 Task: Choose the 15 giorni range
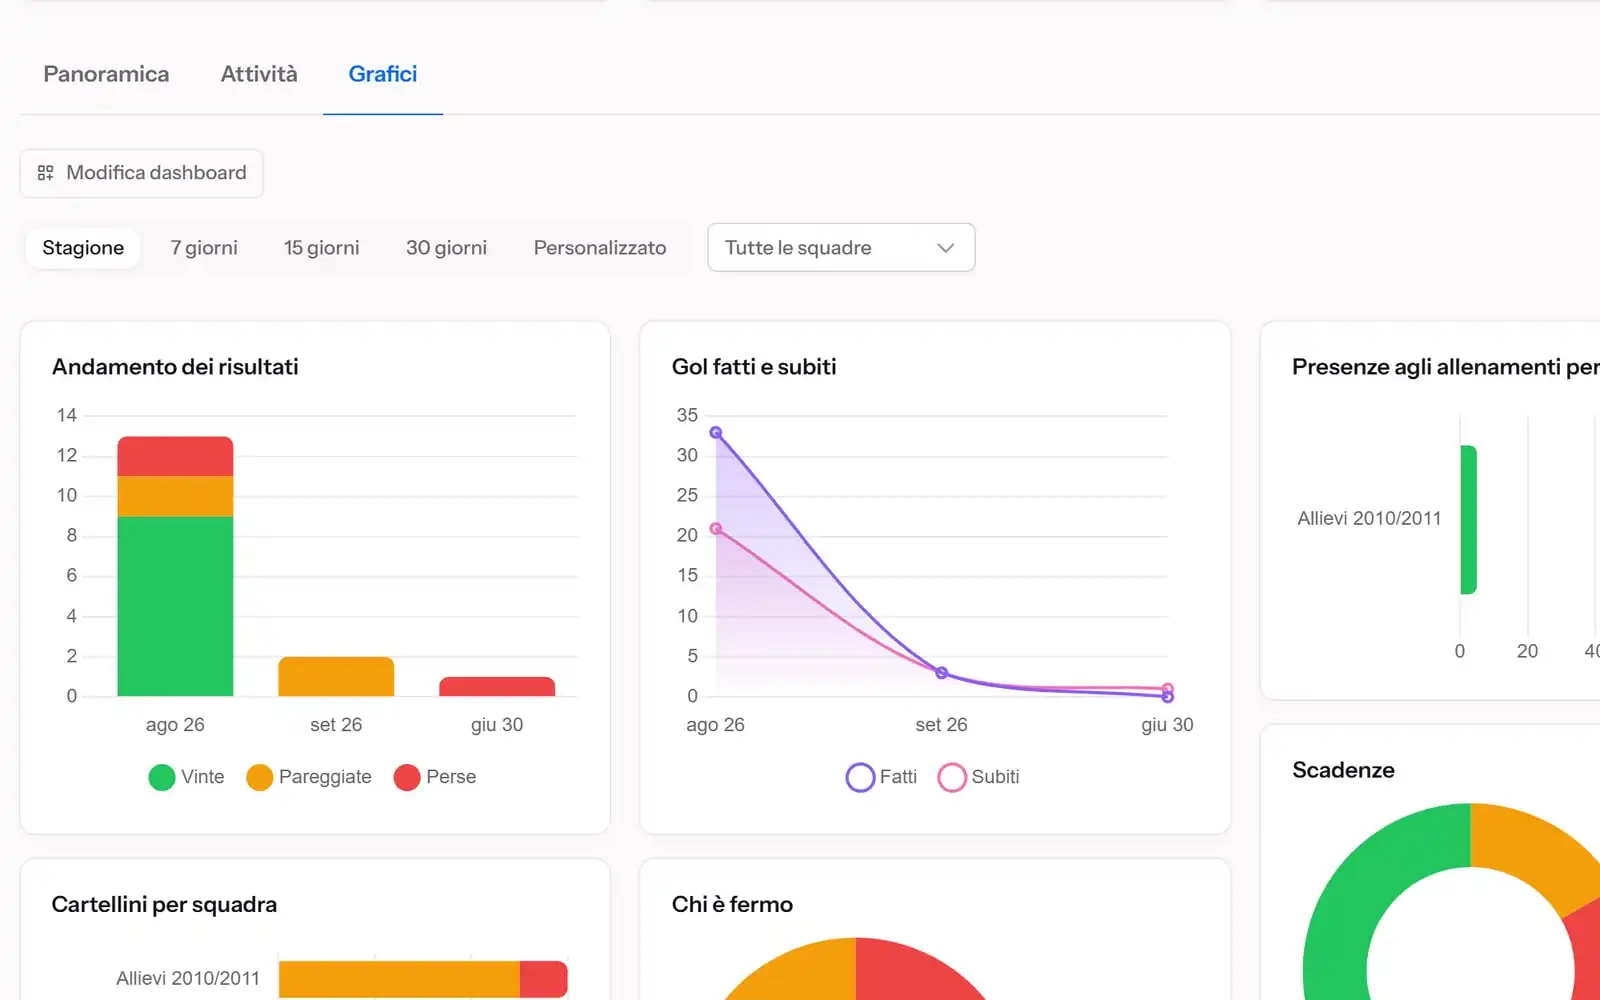[x=321, y=248]
